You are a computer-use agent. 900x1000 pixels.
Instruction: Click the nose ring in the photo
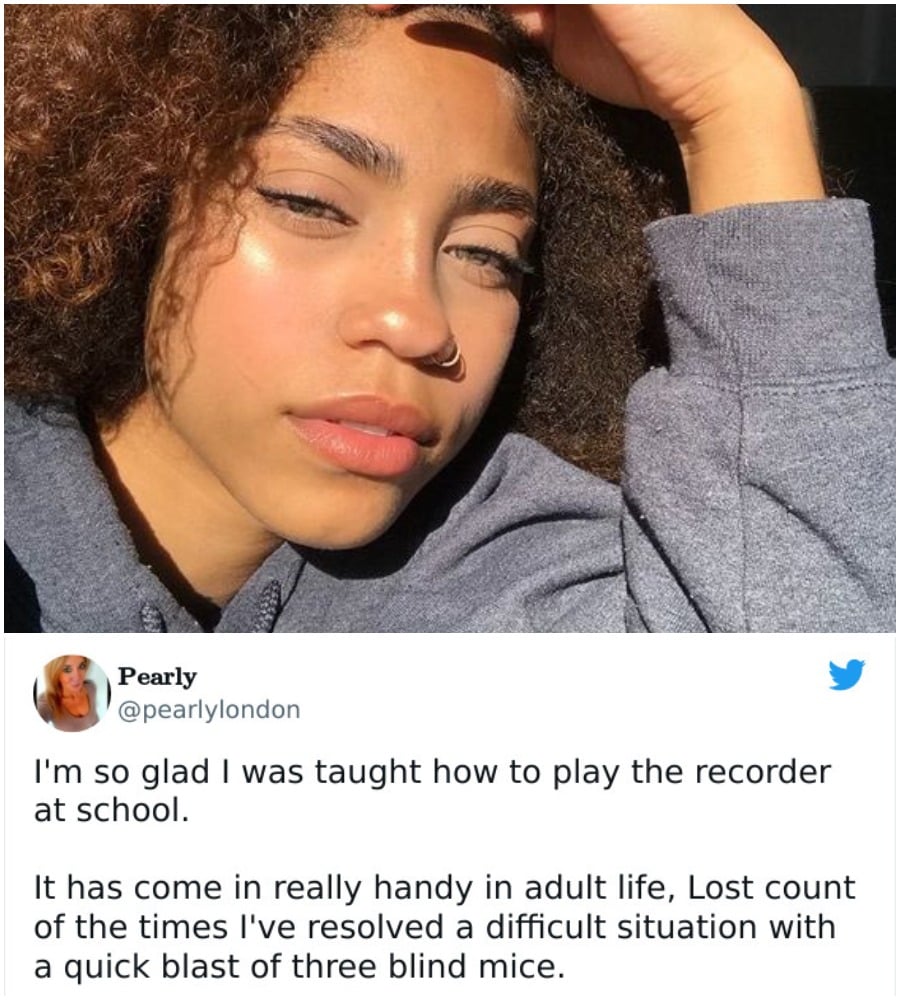(447, 358)
